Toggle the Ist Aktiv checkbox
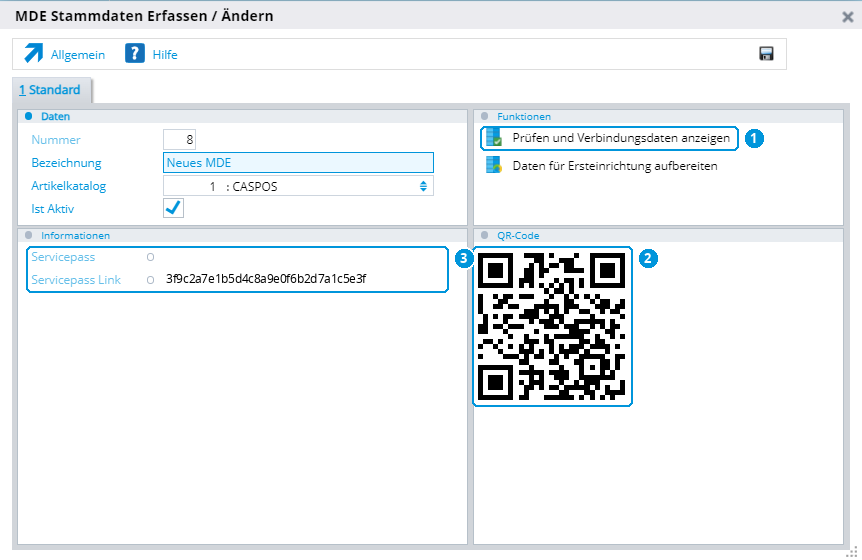Viewport: 862px width, 560px height. tap(173, 208)
